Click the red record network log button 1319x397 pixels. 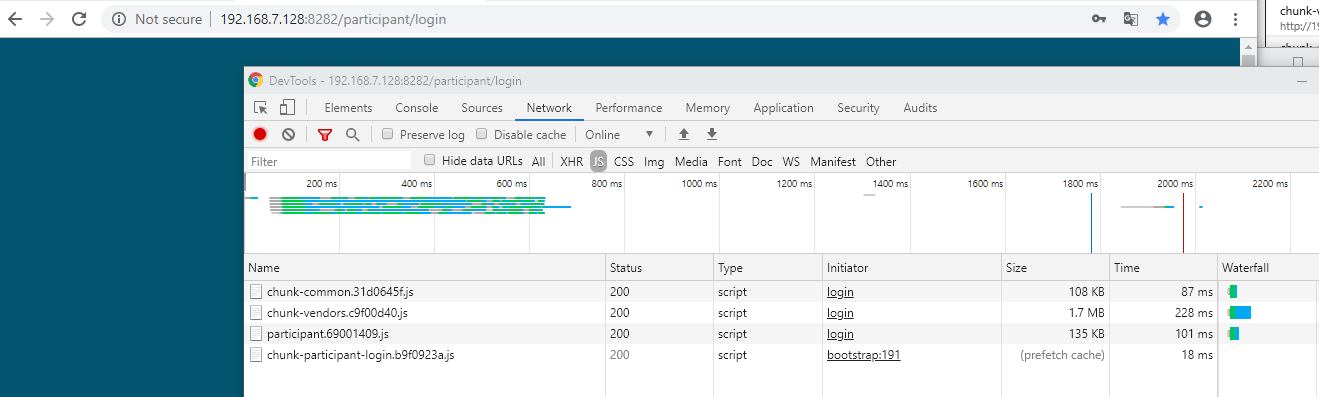click(260, 134)
